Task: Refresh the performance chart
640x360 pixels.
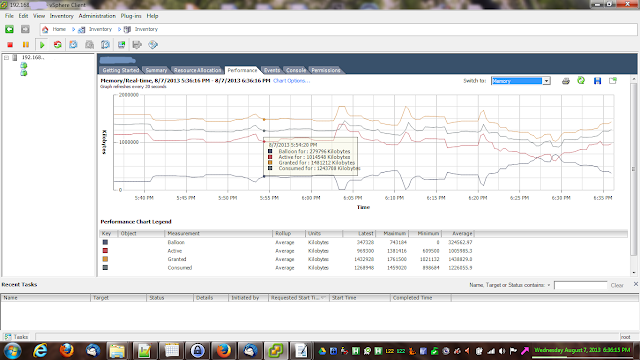Action: 581,80
